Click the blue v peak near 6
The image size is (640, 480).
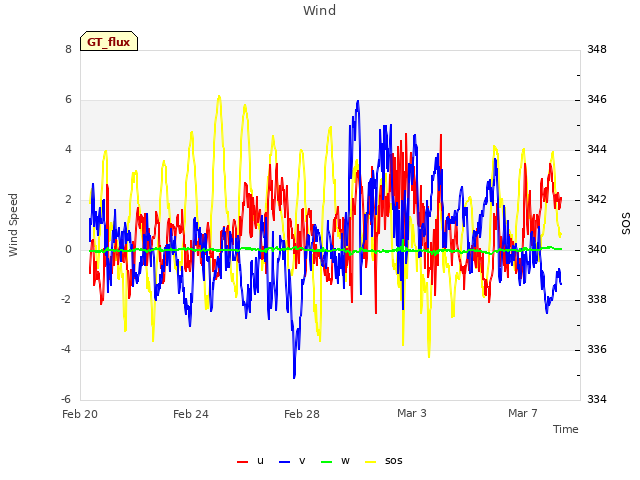click(358, 102)
